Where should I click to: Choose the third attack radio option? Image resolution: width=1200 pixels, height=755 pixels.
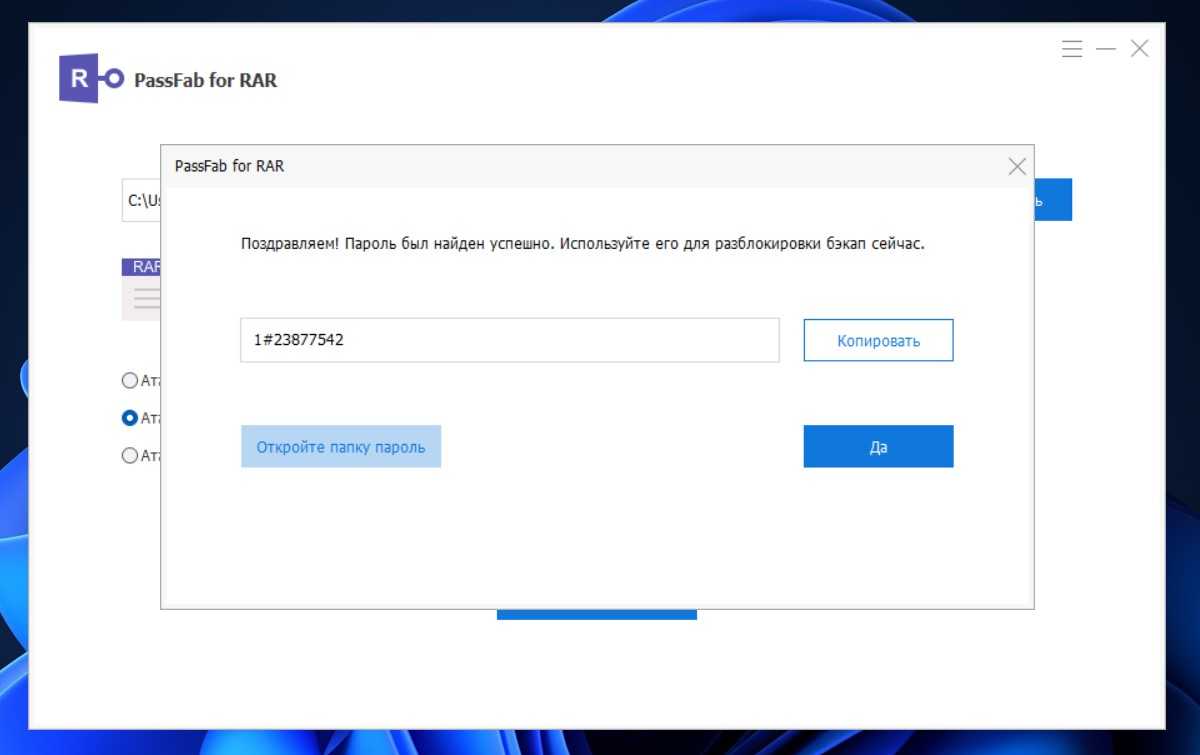[129, 456]
